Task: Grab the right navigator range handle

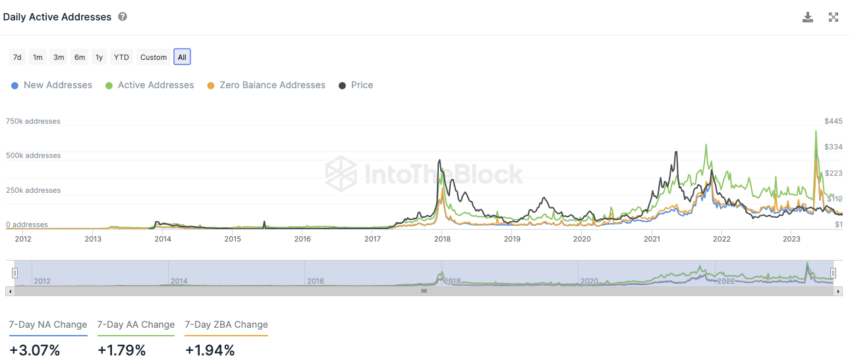Action: 834,274
